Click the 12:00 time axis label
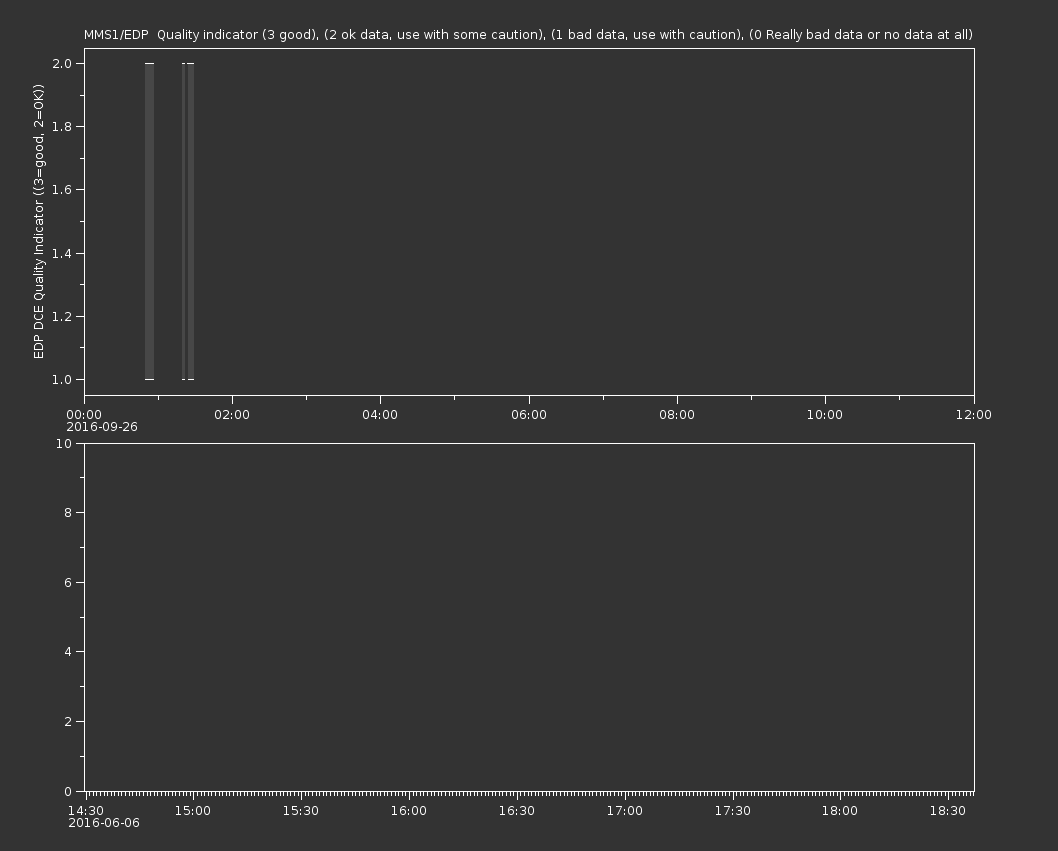This screenshot has height=851, width=1058. pyautogui.click(x=974, y=414)
